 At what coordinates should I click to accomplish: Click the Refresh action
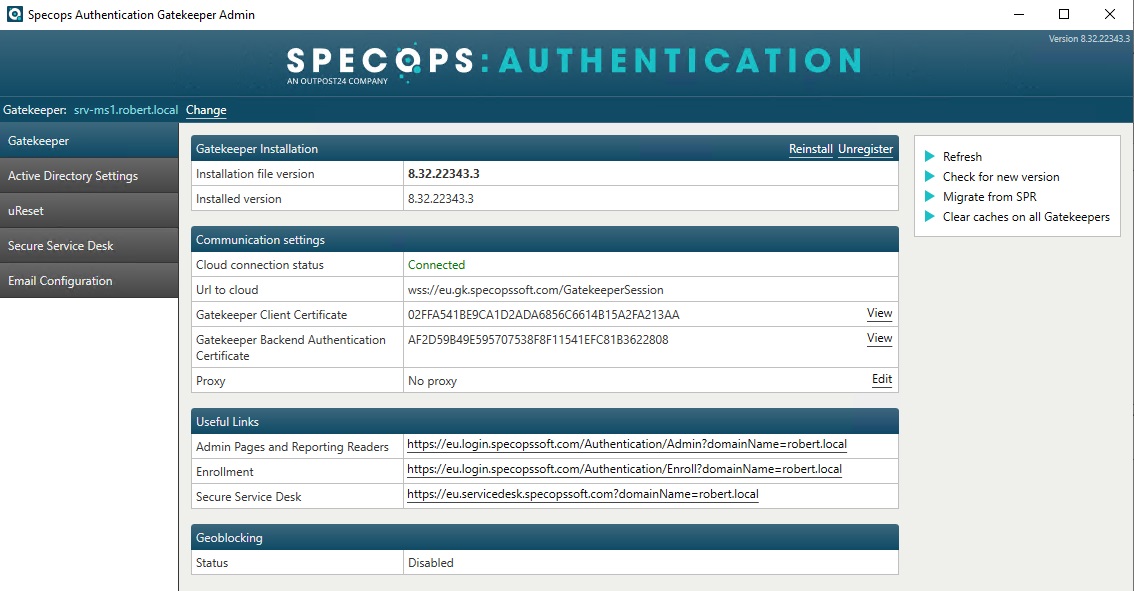click(962, 156)
